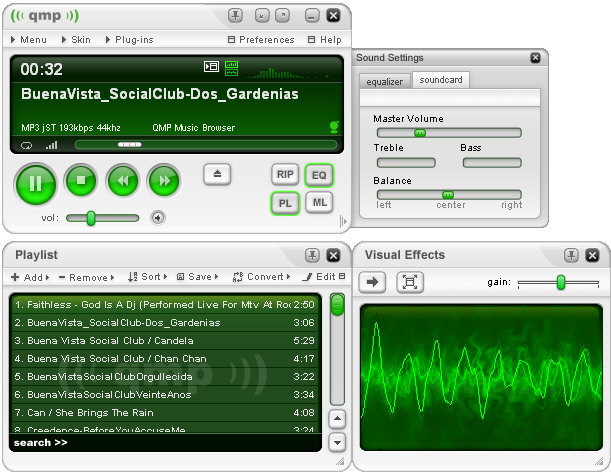Pause the currently playing track
The image size is (611, 473).
[x=37, y=182]
